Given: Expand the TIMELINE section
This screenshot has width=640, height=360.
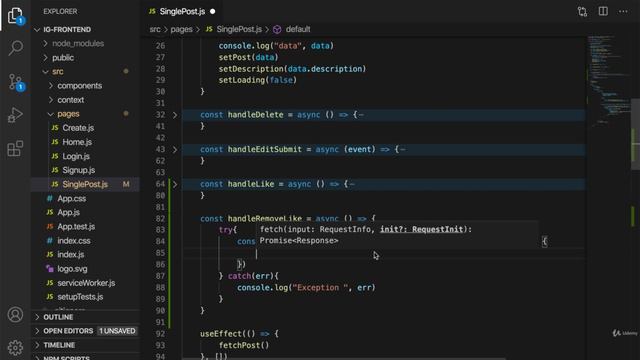Looking at the screenshot, I should click(59, 345).
